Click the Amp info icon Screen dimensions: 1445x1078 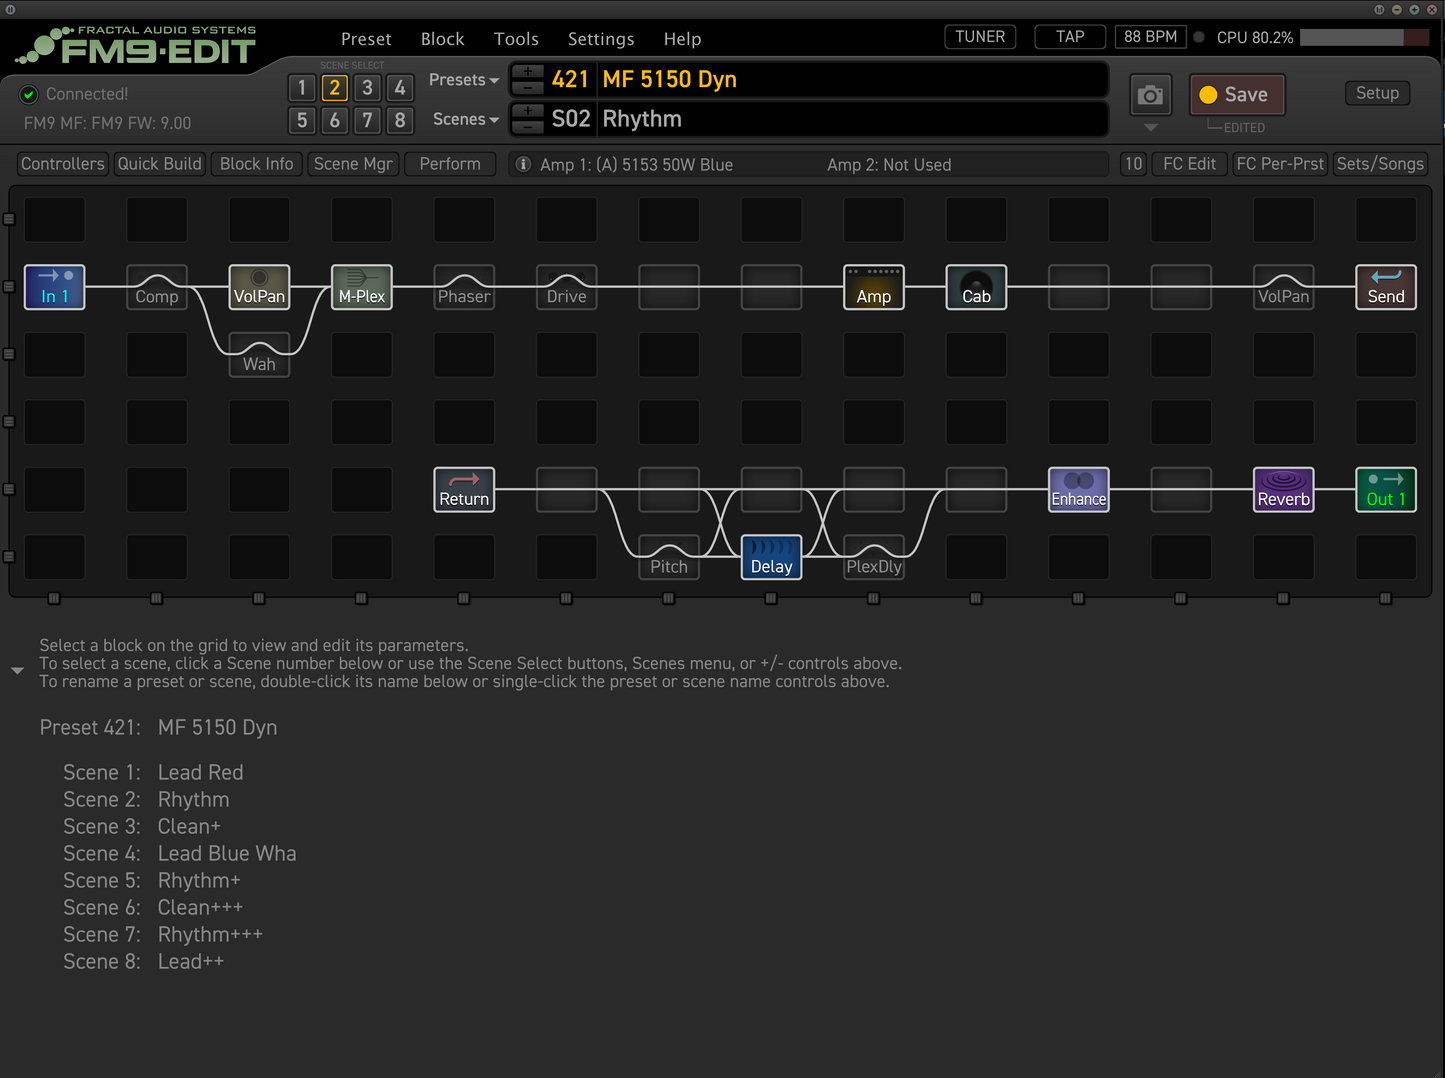(x=523, y=164)
